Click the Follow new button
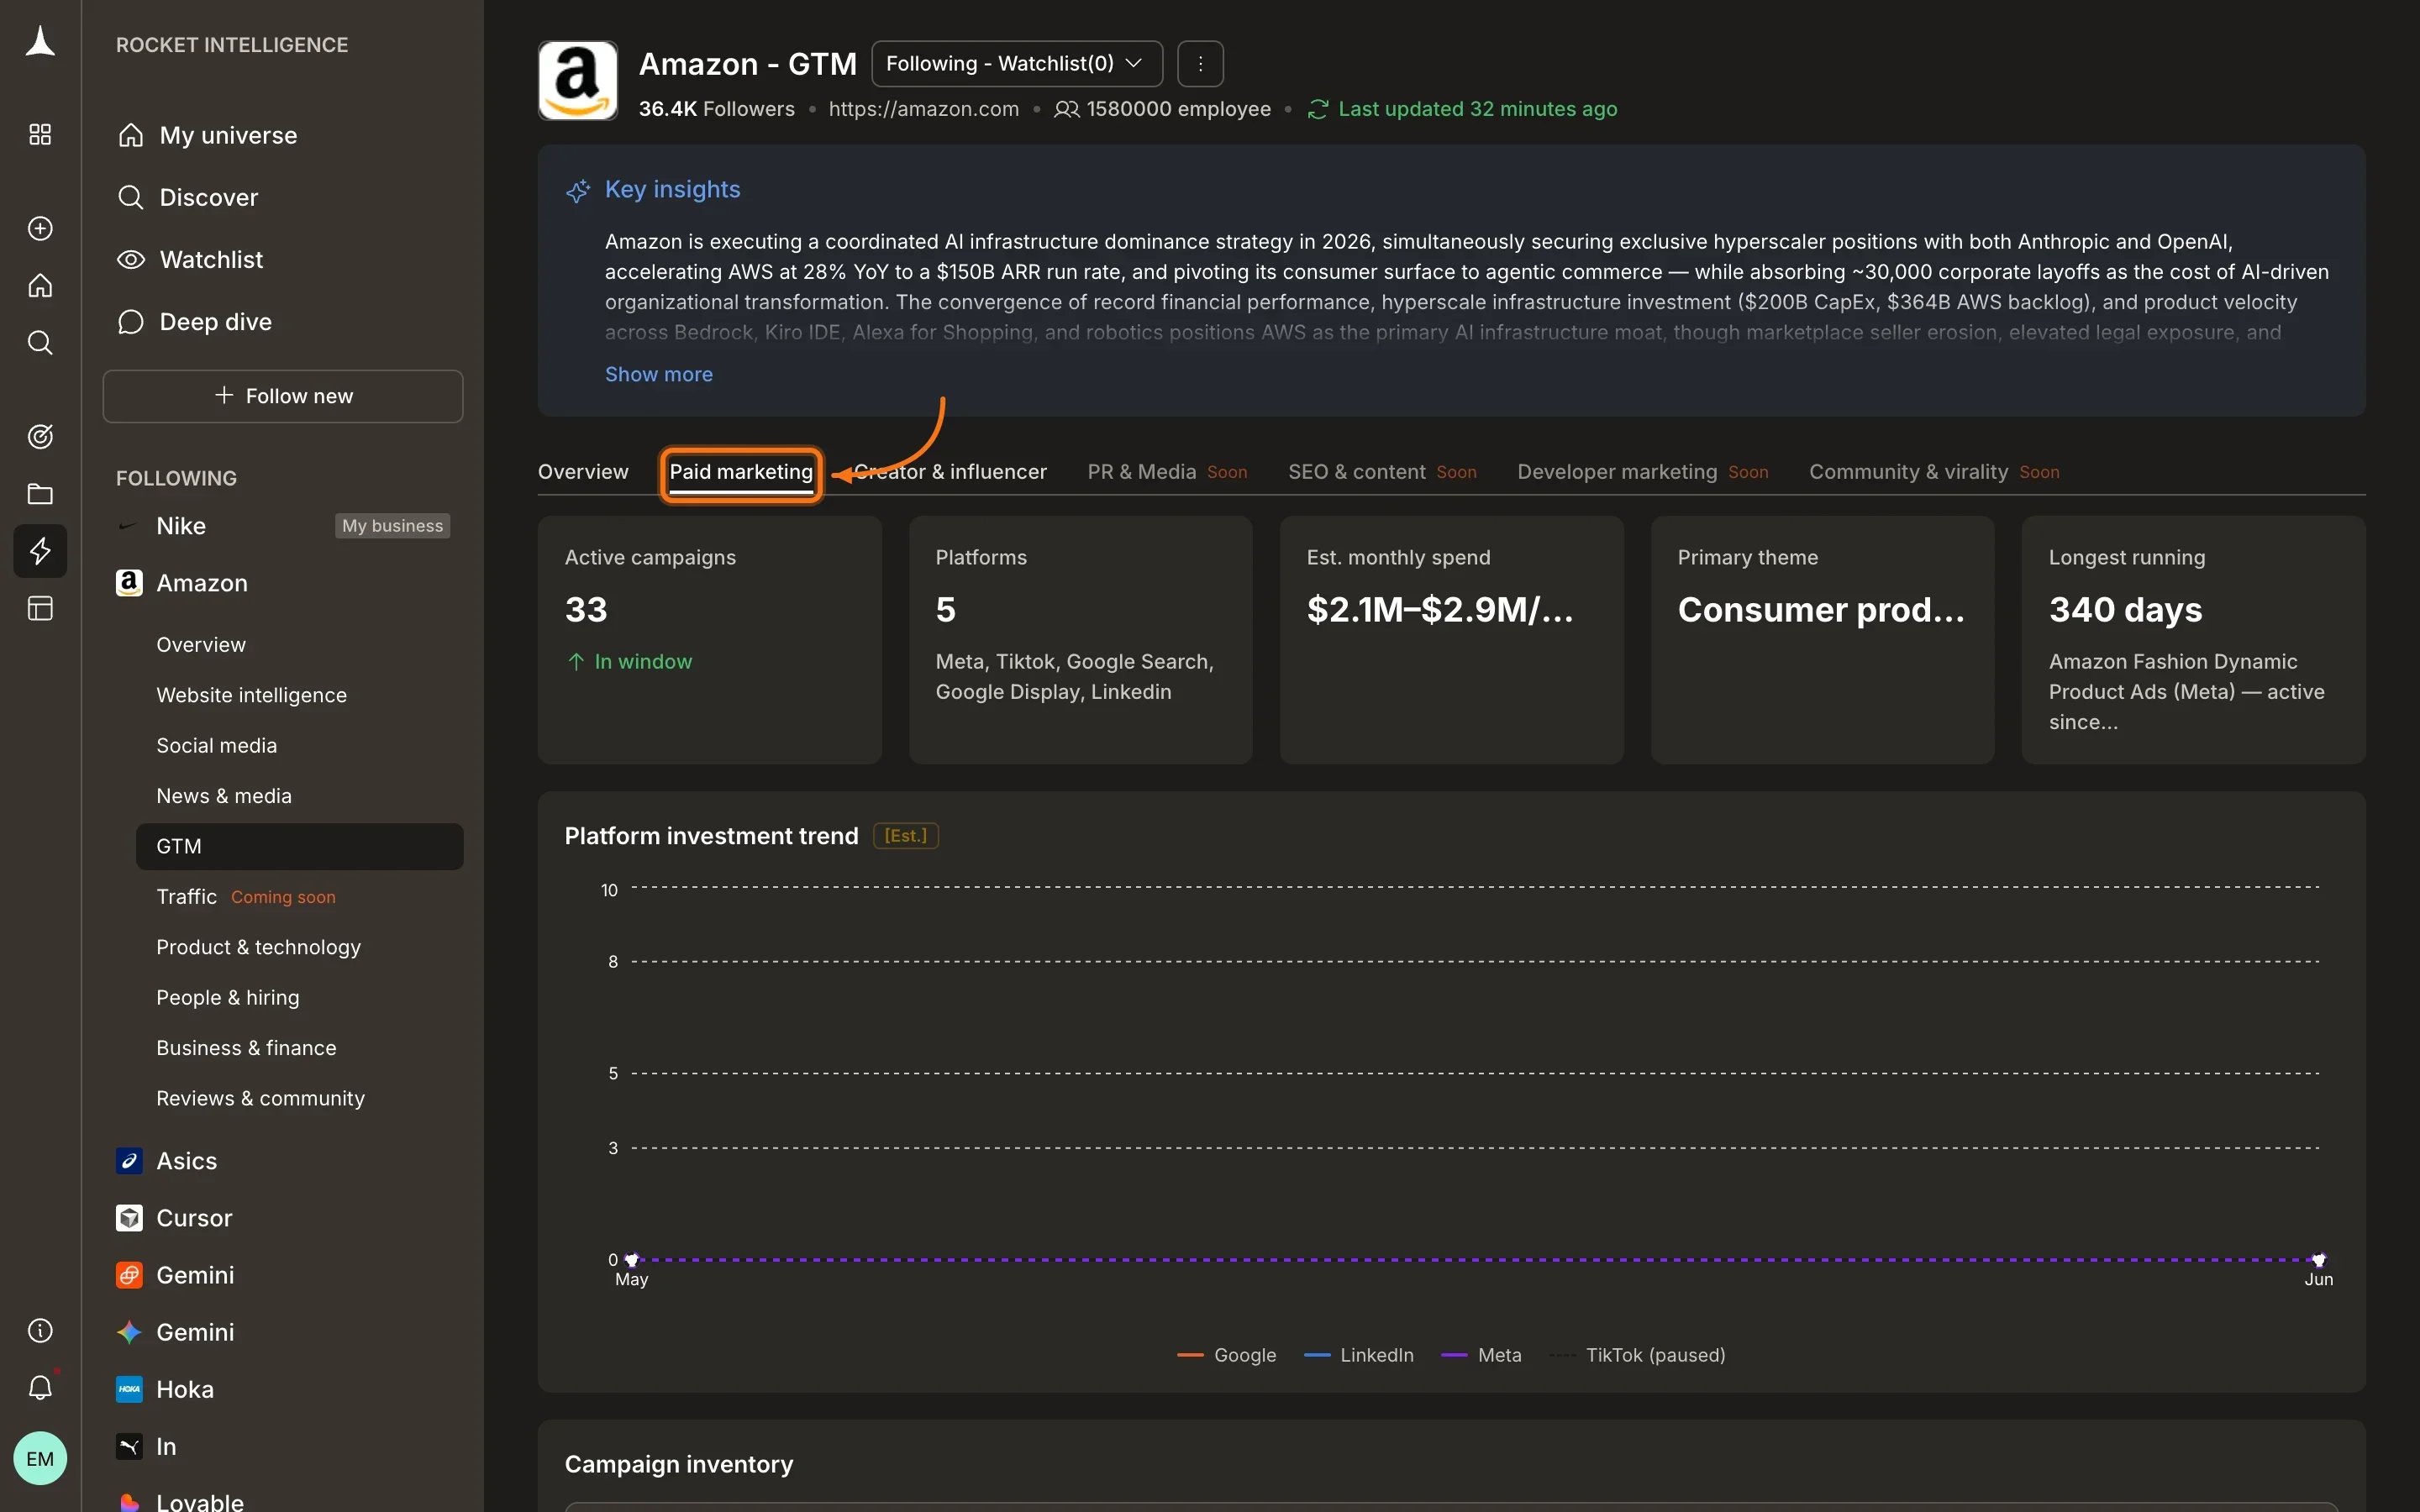 click(283, 396)
